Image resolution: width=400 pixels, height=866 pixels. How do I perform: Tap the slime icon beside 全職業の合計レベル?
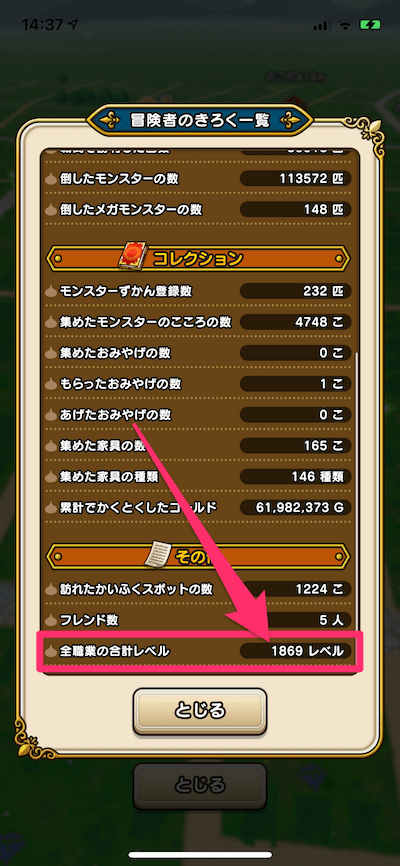click(x=51, y=652)
